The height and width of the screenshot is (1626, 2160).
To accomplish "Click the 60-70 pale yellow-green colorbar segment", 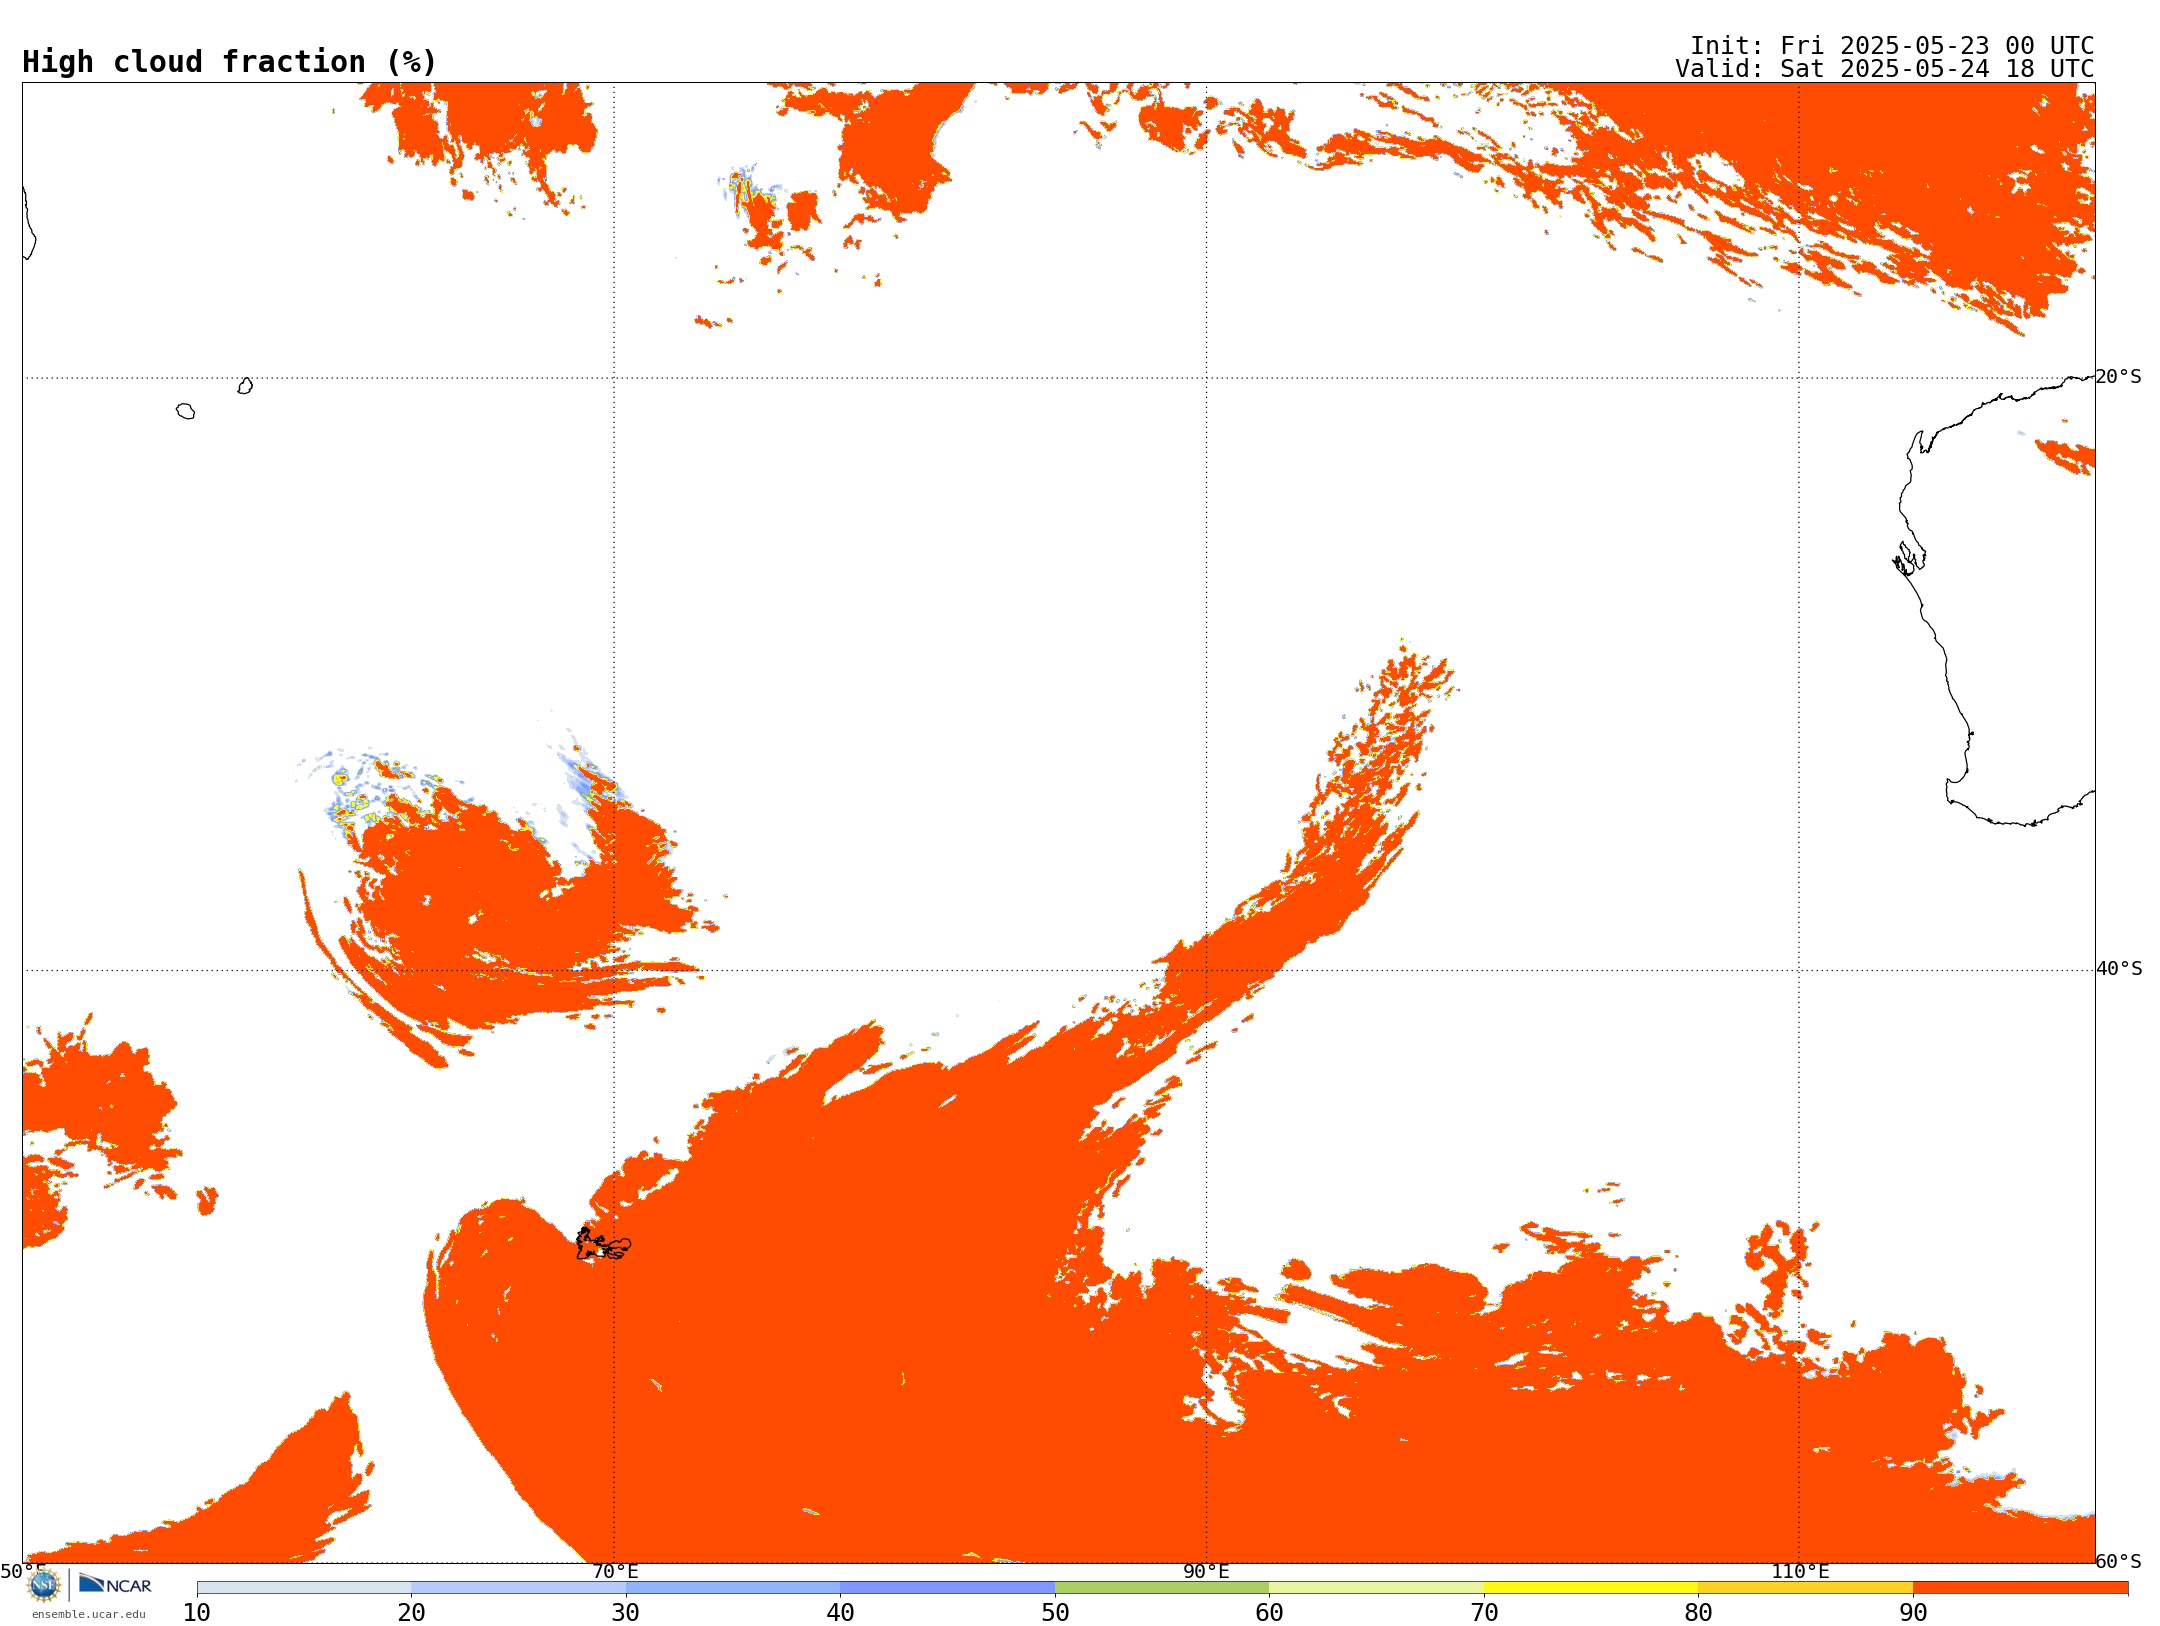I will tap(1376, 1588).
